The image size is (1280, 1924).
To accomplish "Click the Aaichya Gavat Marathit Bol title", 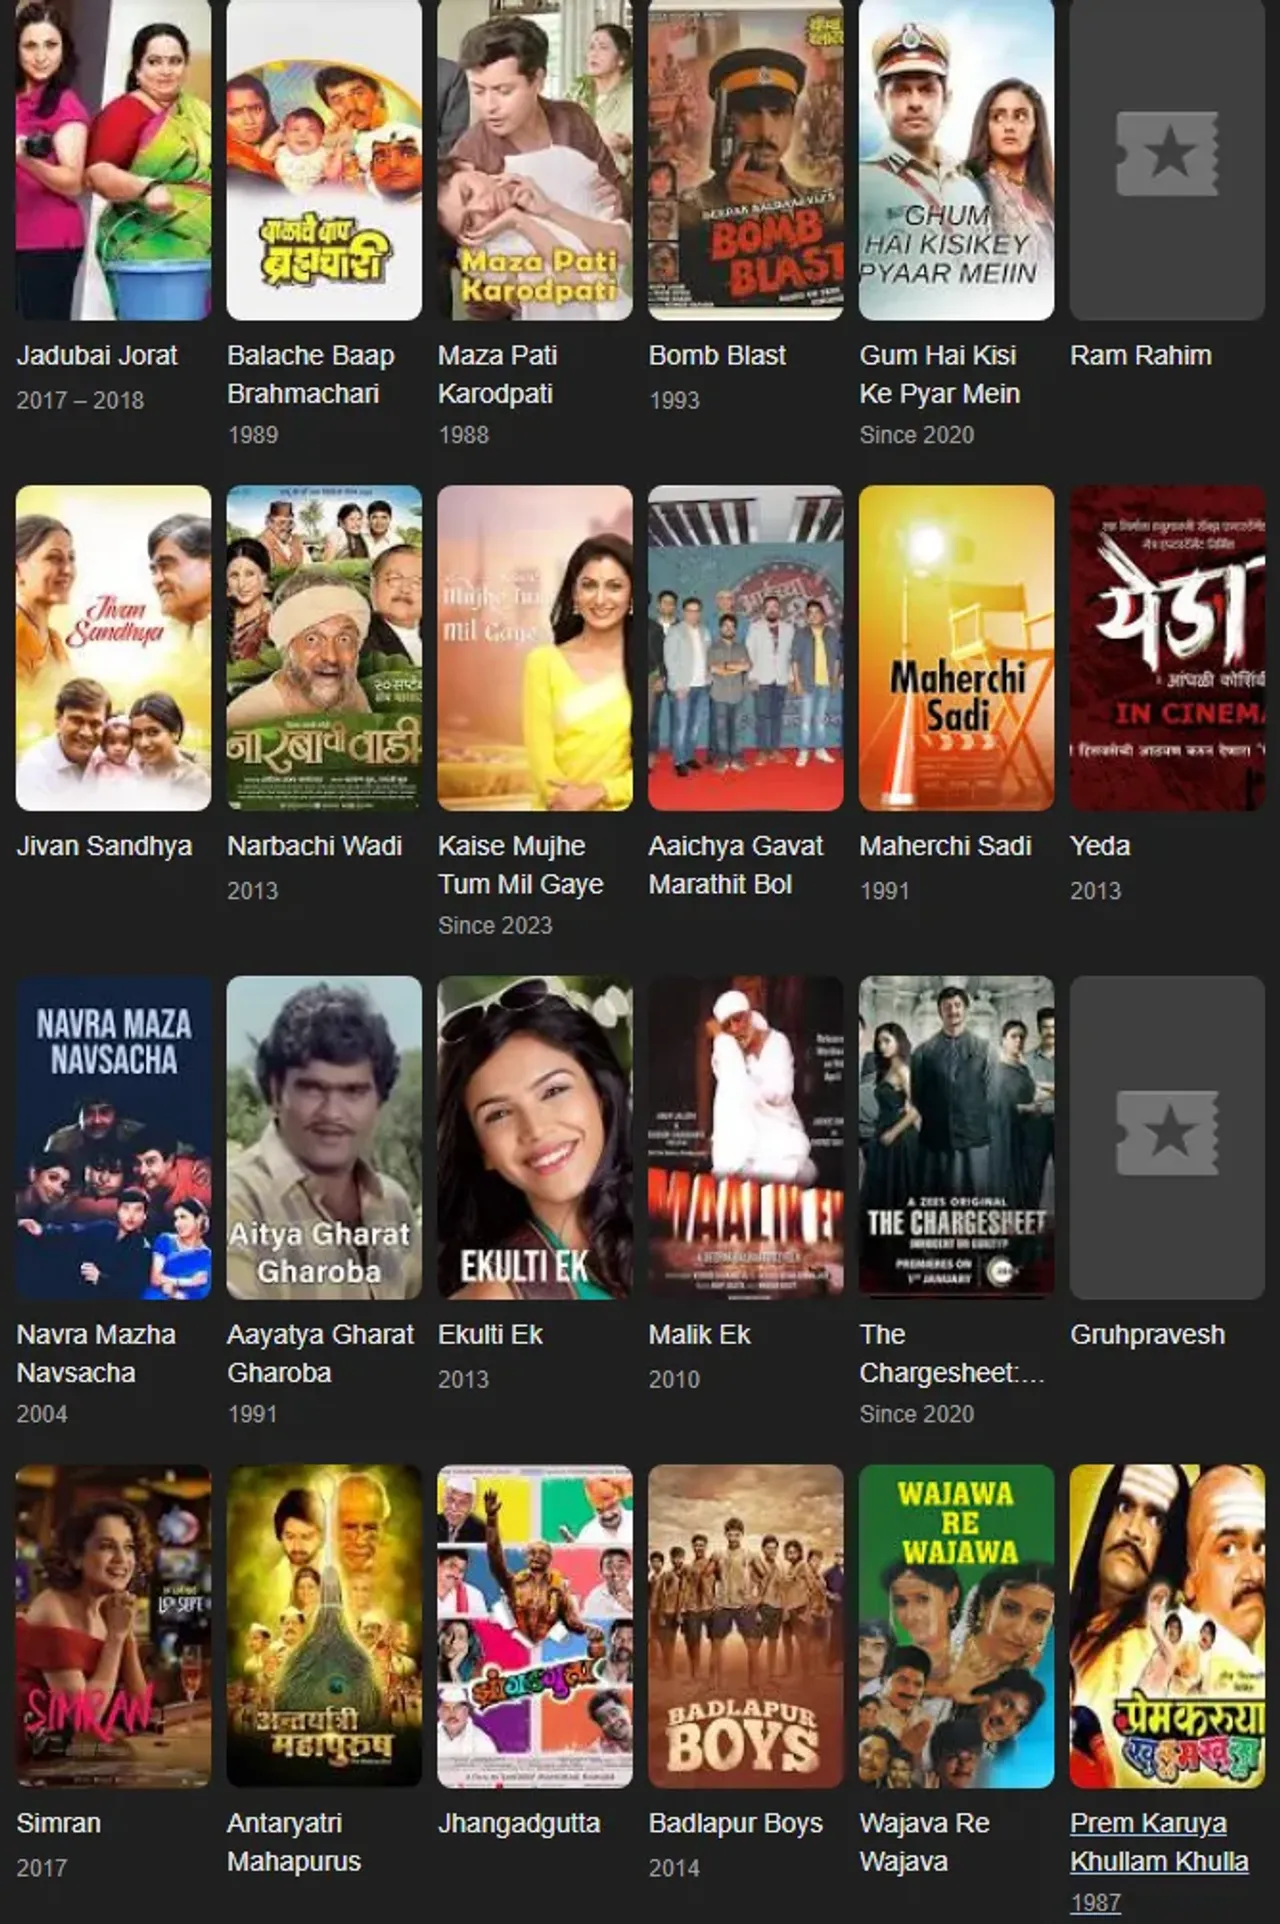I will pos(735,865).
